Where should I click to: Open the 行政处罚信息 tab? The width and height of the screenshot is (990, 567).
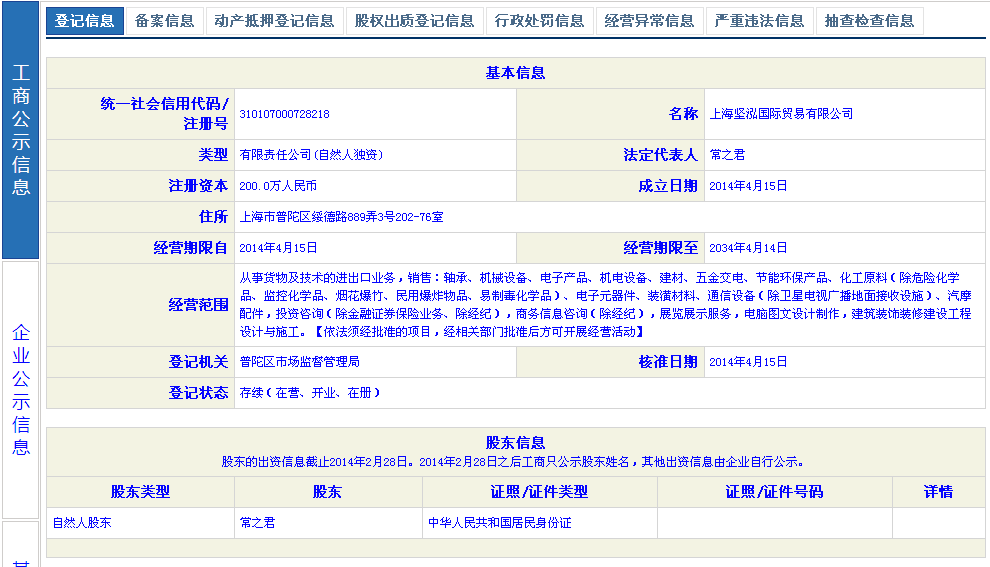539,21
